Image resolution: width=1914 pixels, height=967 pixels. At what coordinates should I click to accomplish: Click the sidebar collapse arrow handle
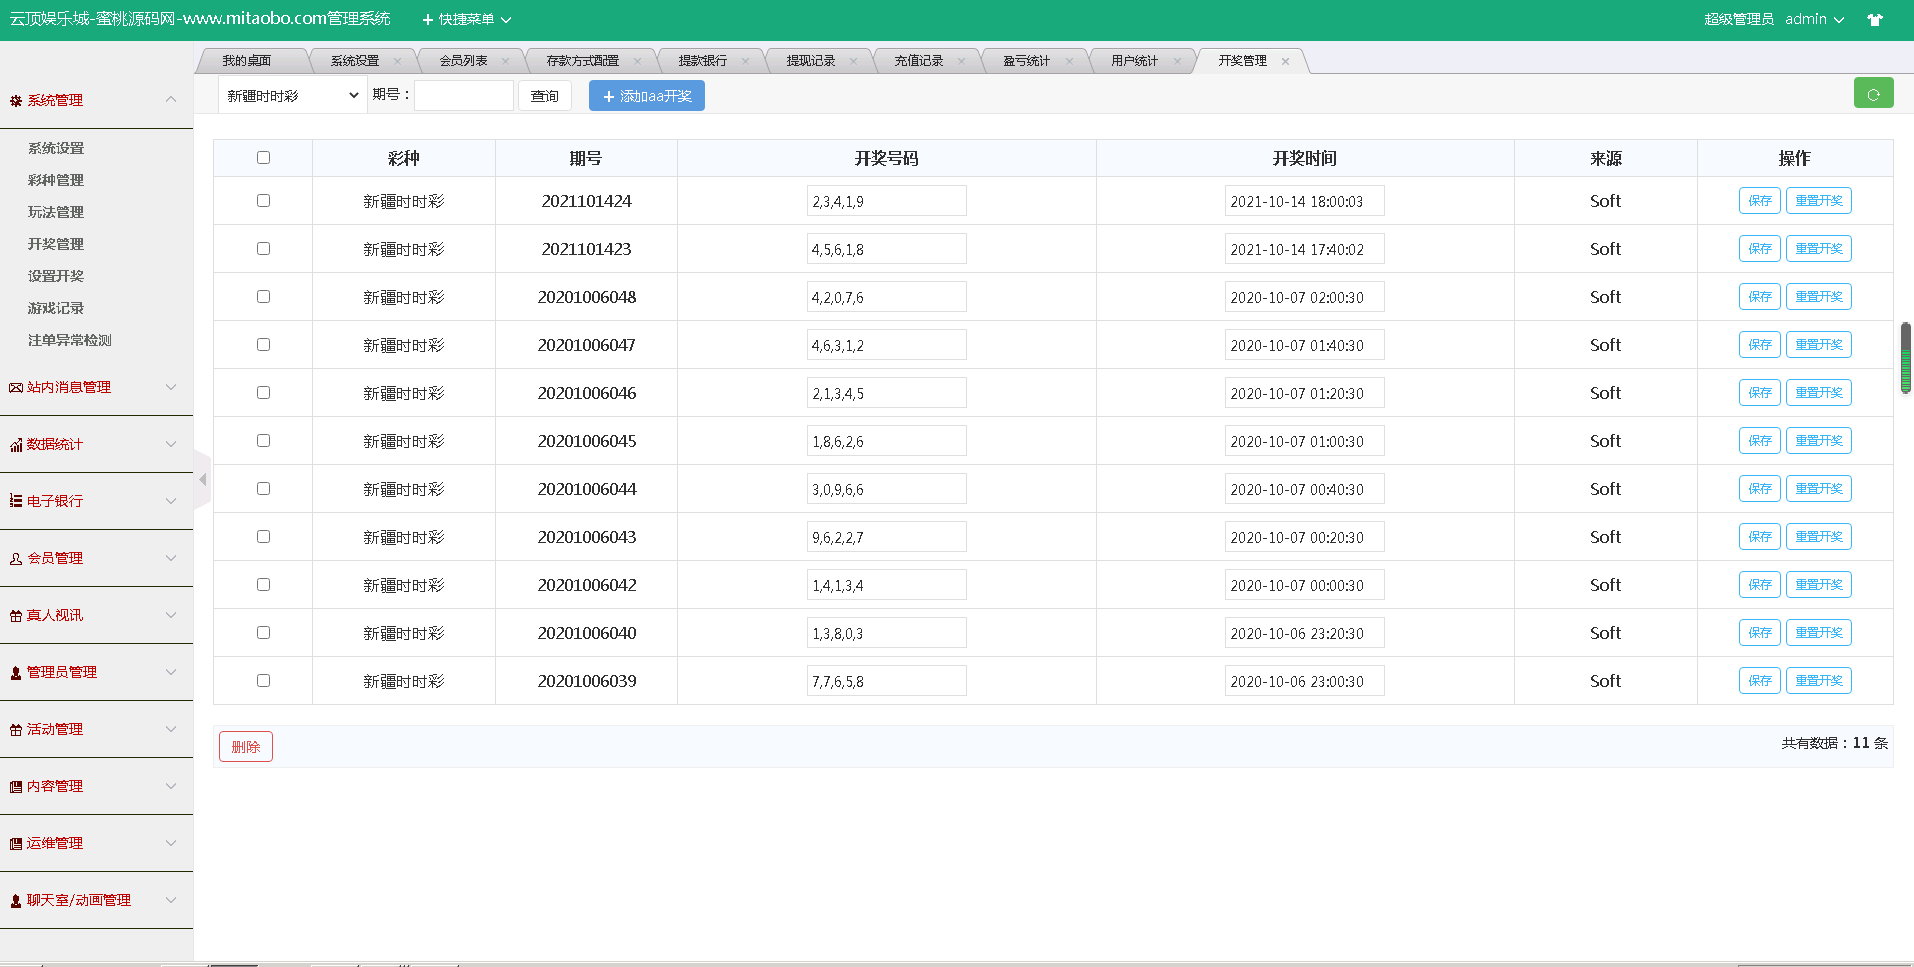(202, 480)
